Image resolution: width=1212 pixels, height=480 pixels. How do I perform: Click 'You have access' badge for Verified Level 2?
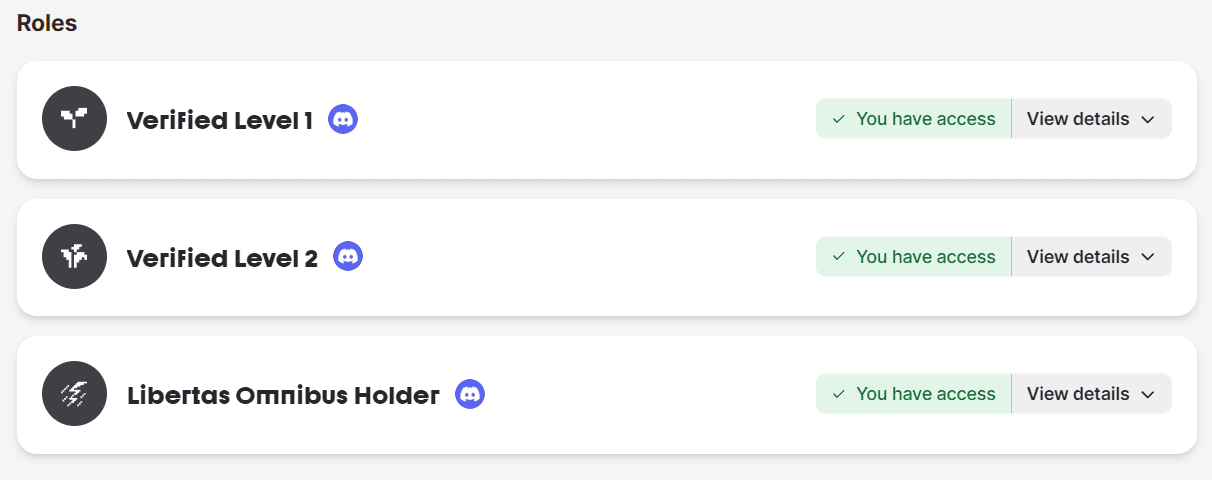click(914, 257)
